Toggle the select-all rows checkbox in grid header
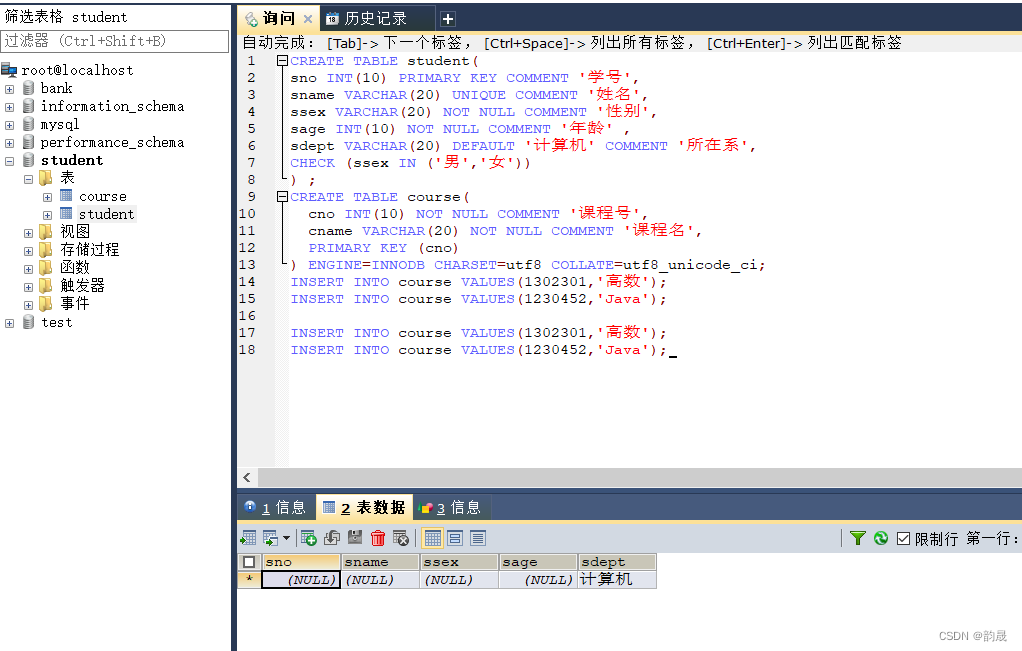The width and height of the screenshot is (1022, 651). coord(249,562)
